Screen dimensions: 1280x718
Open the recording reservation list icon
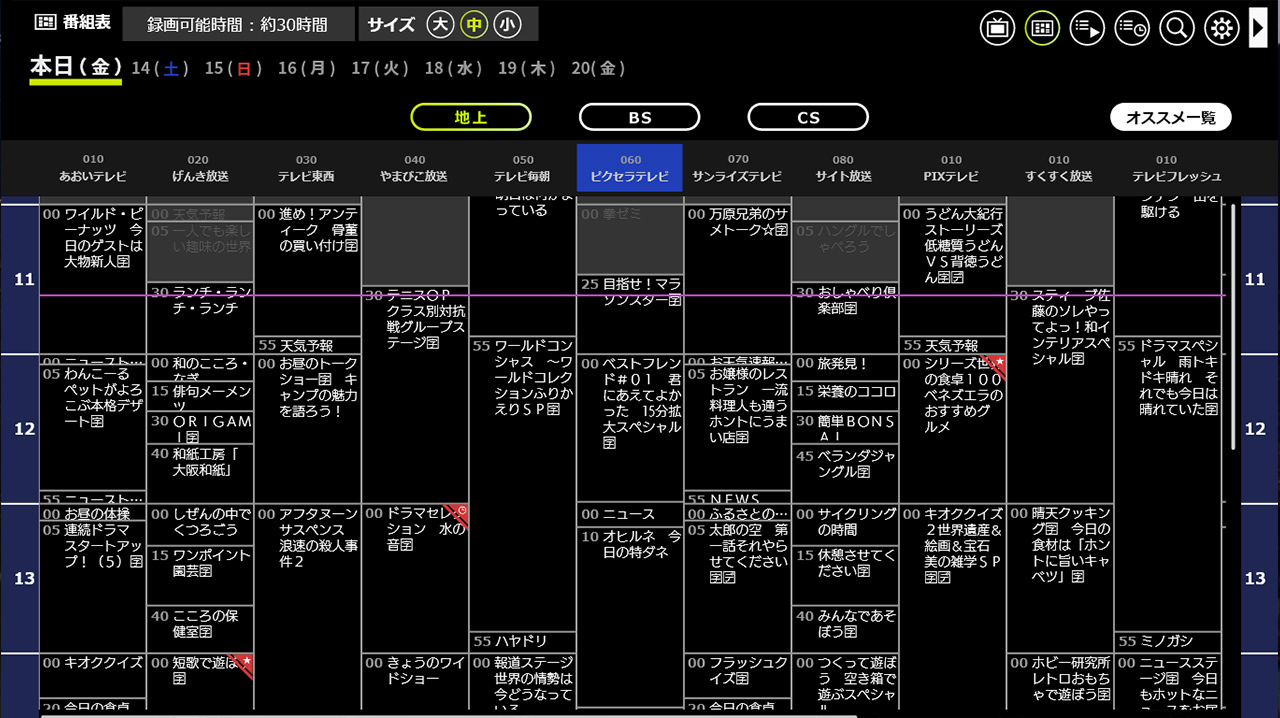[x=1132, y=28]
